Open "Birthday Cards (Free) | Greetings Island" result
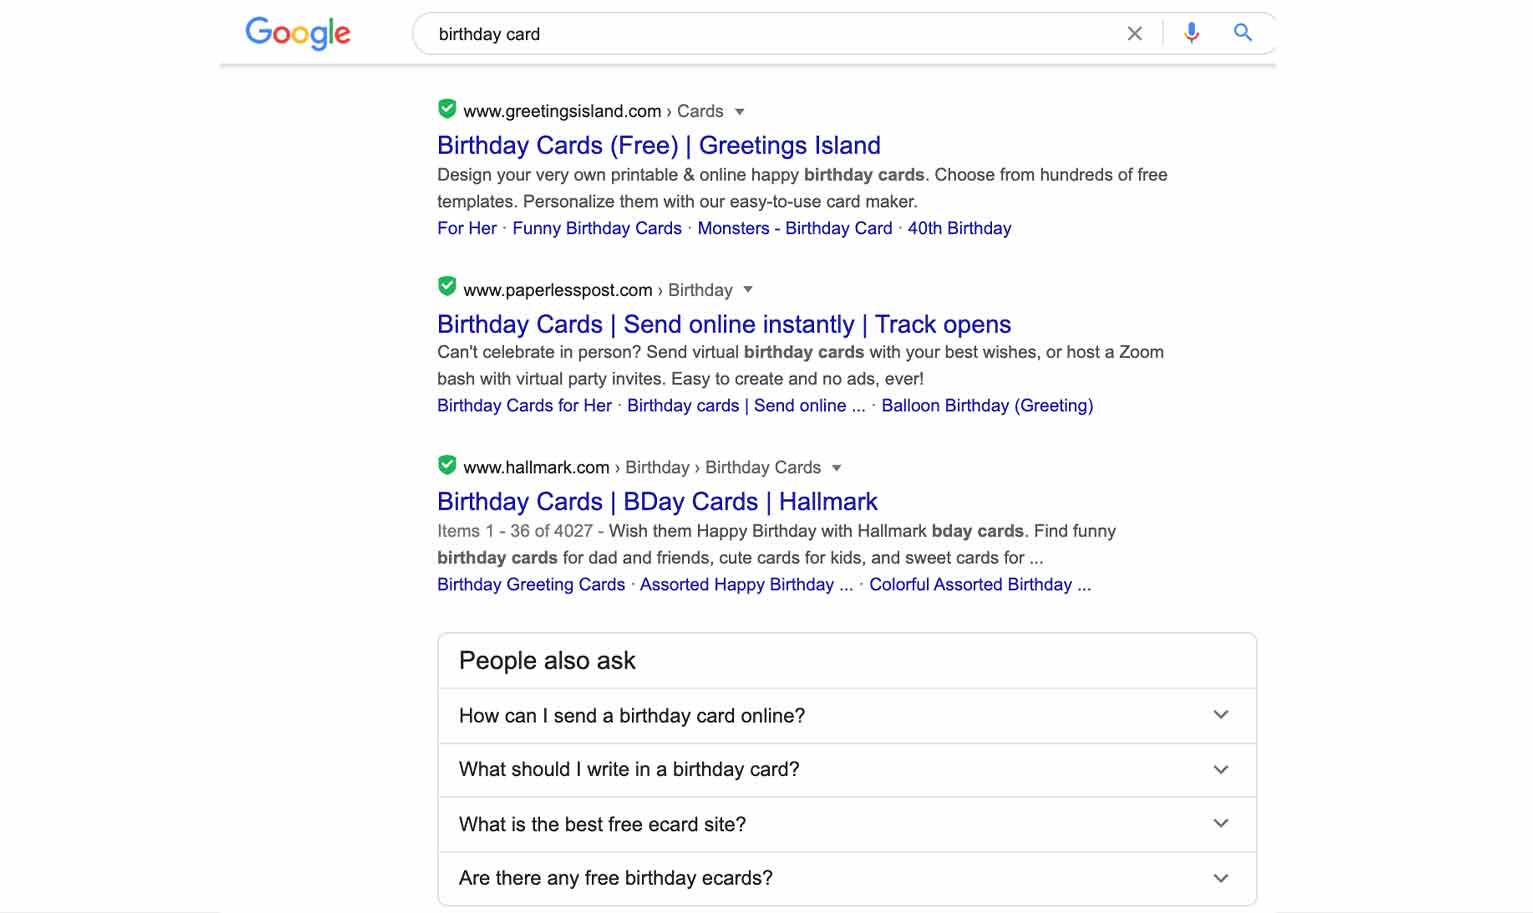 pos(659,145)
